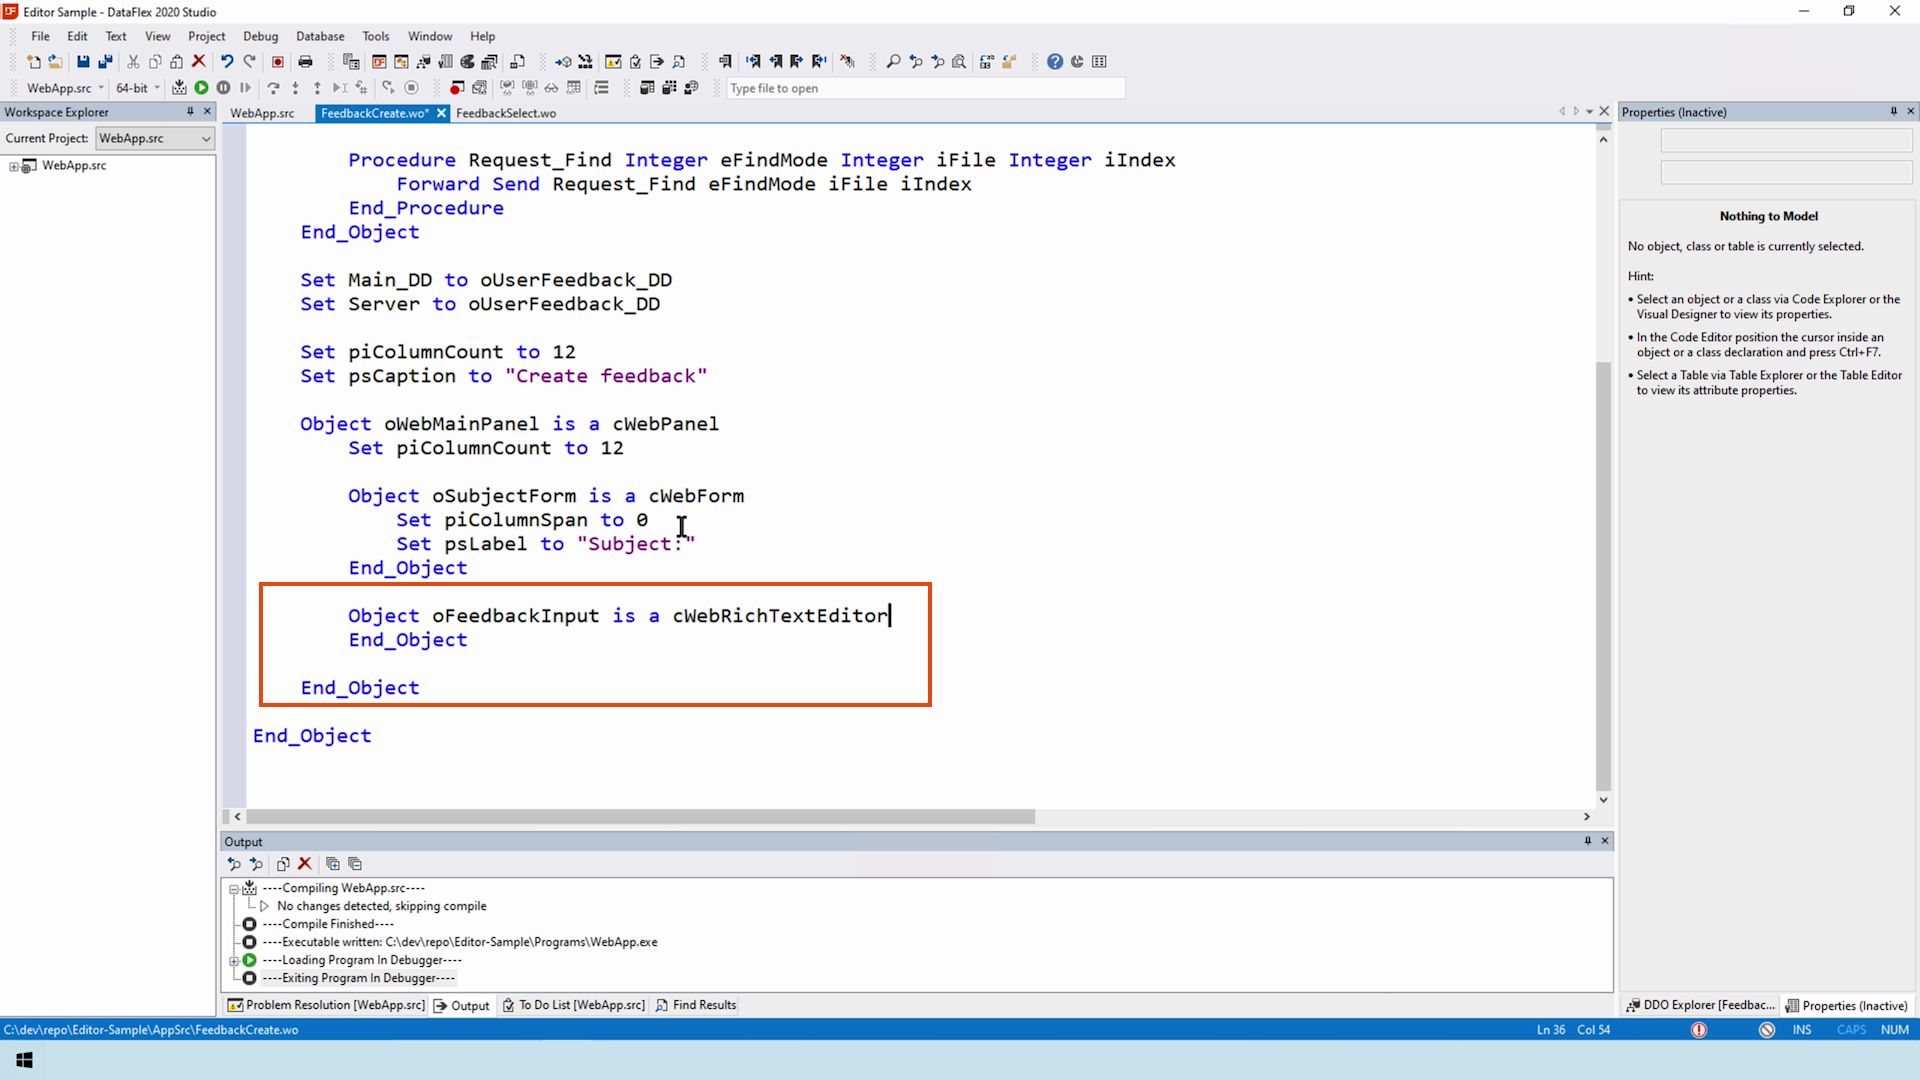This screenshot has height=1080, width=1920.
Task: Open the Find Results tab
Action: coord(696,1005)
